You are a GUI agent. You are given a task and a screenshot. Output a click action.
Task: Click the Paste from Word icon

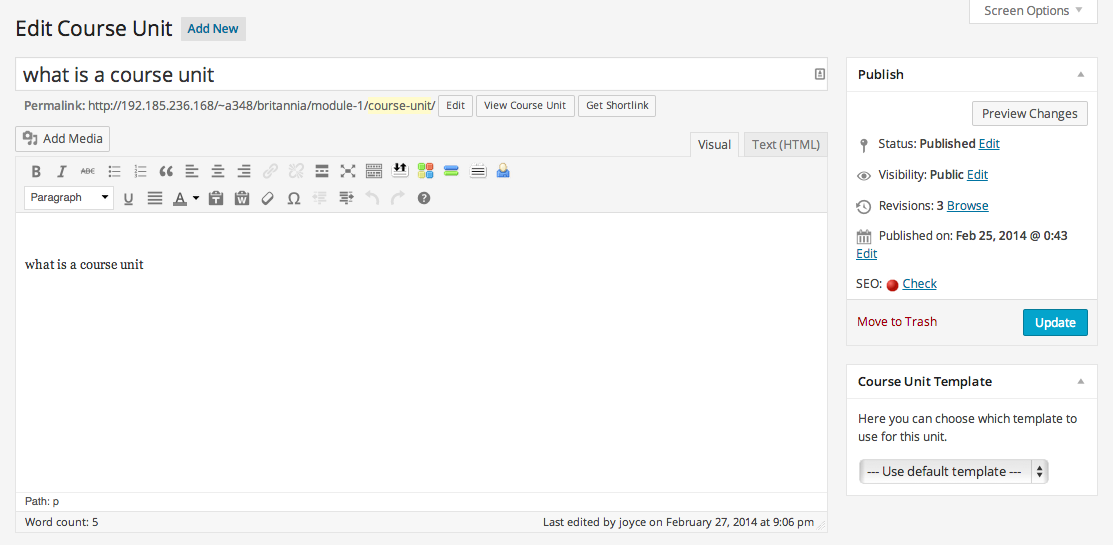click(x=242, y=198)
